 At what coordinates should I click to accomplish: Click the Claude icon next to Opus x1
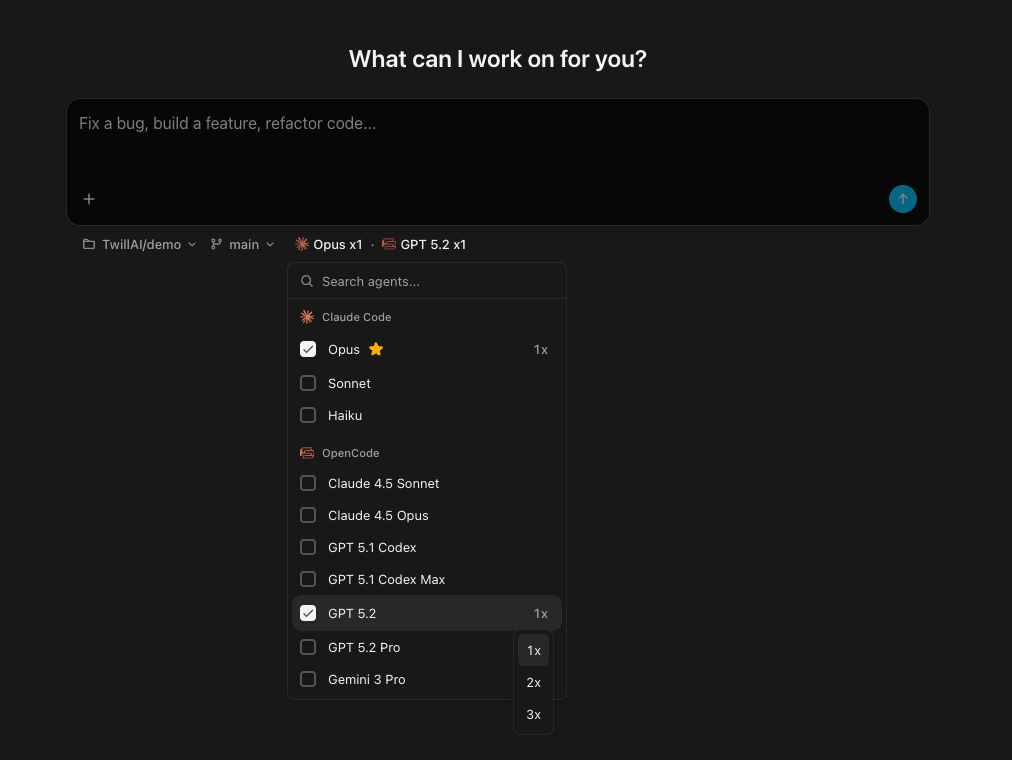(x=301, y=244)
